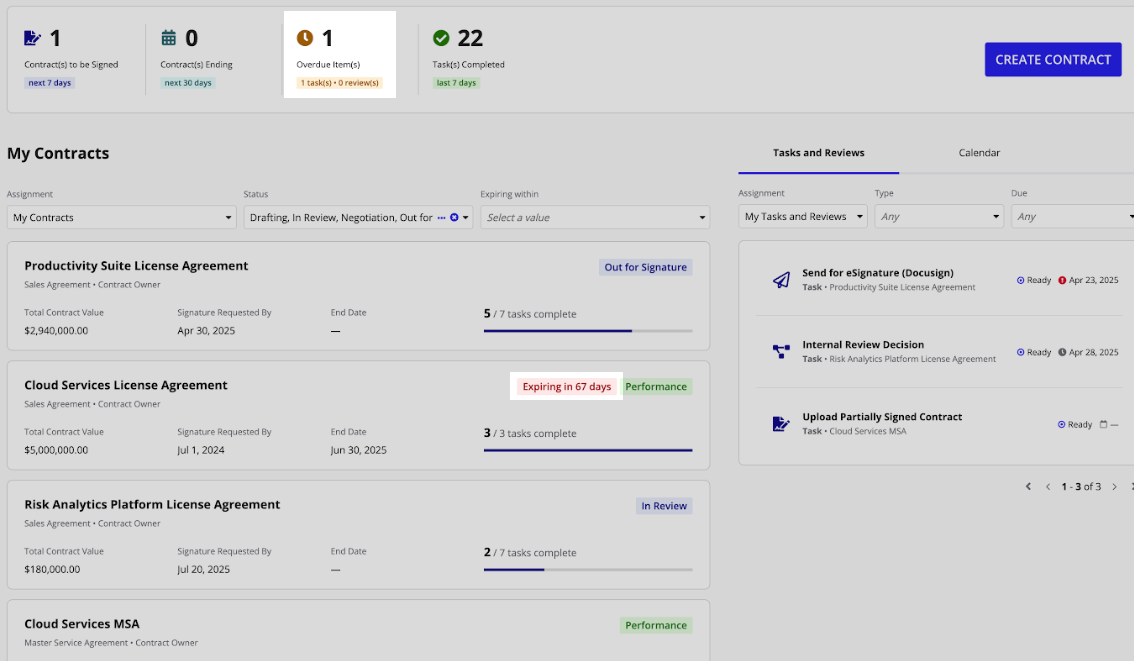1134x661 pixels.
Task: Click the Apr 30, 2025 signature date
Action: pos(206,330)
